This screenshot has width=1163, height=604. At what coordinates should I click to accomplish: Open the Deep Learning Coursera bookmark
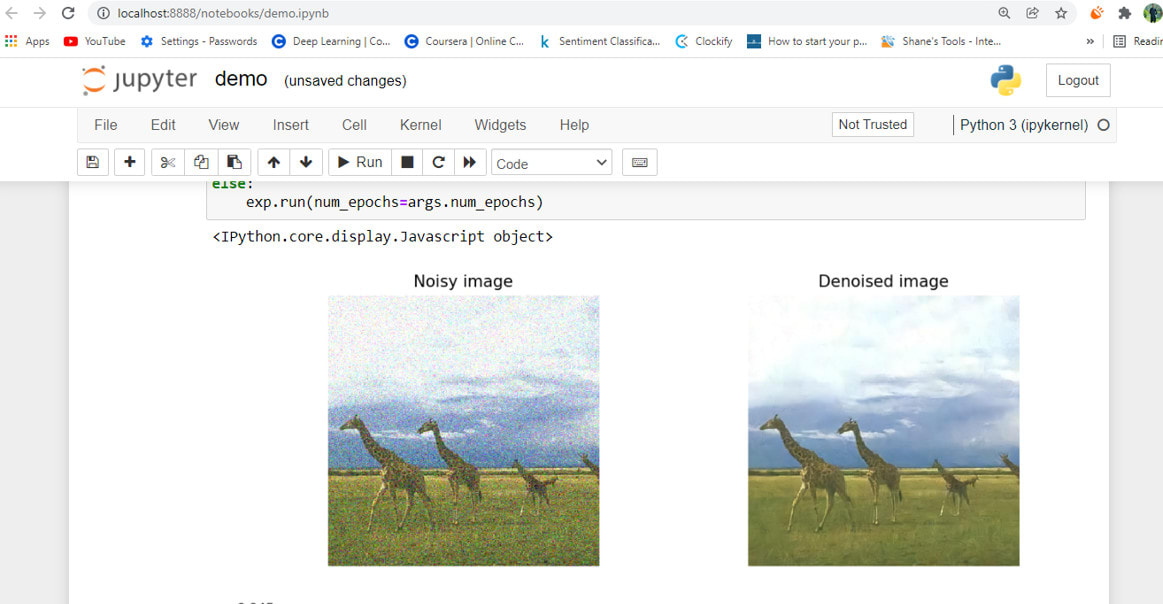pos(331,42)
